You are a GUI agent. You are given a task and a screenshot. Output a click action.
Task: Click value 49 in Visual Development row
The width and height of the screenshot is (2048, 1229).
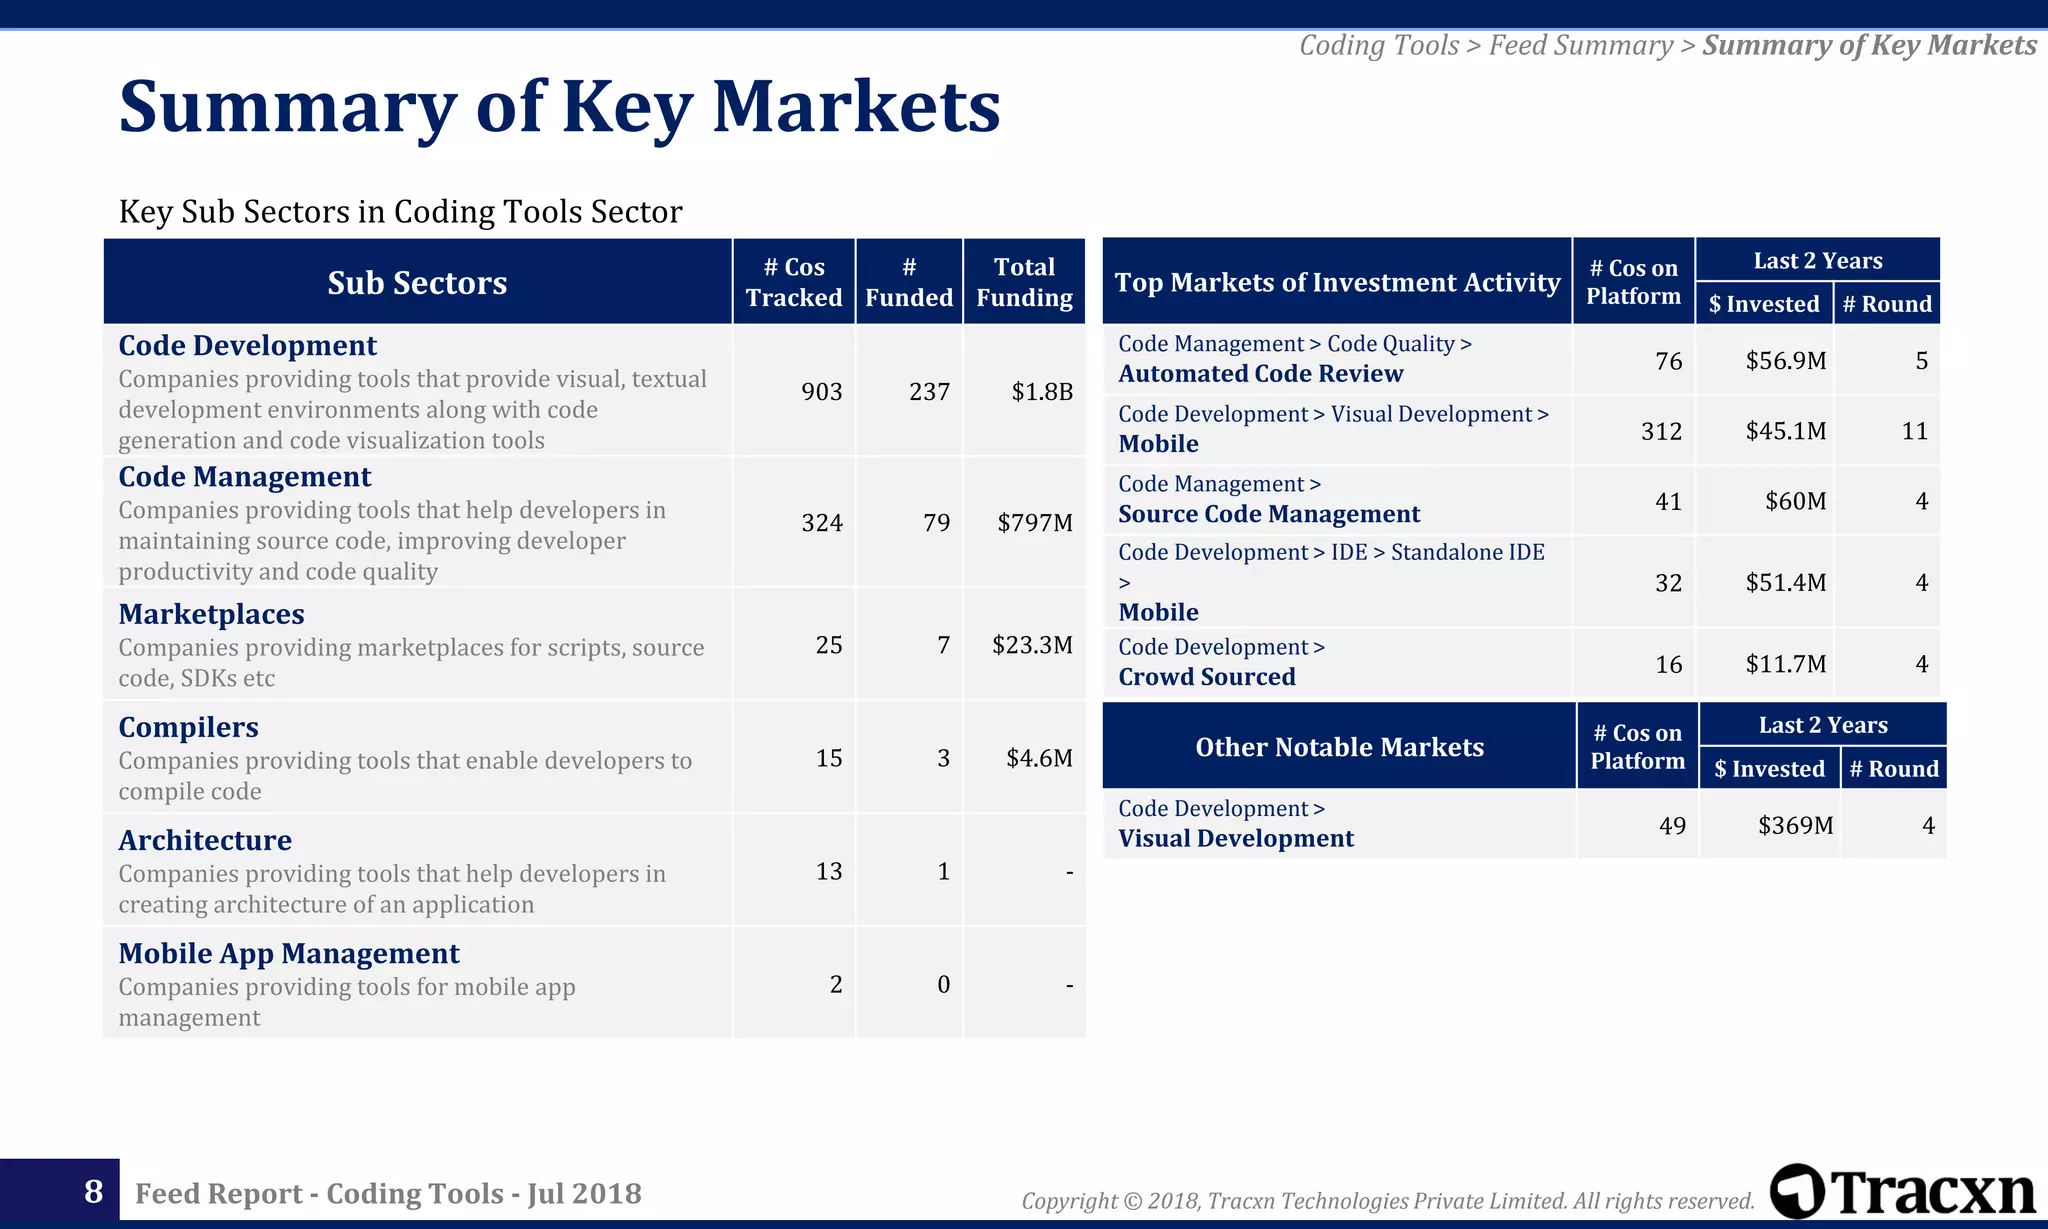pyautogui.click(x=1673, y=826)
